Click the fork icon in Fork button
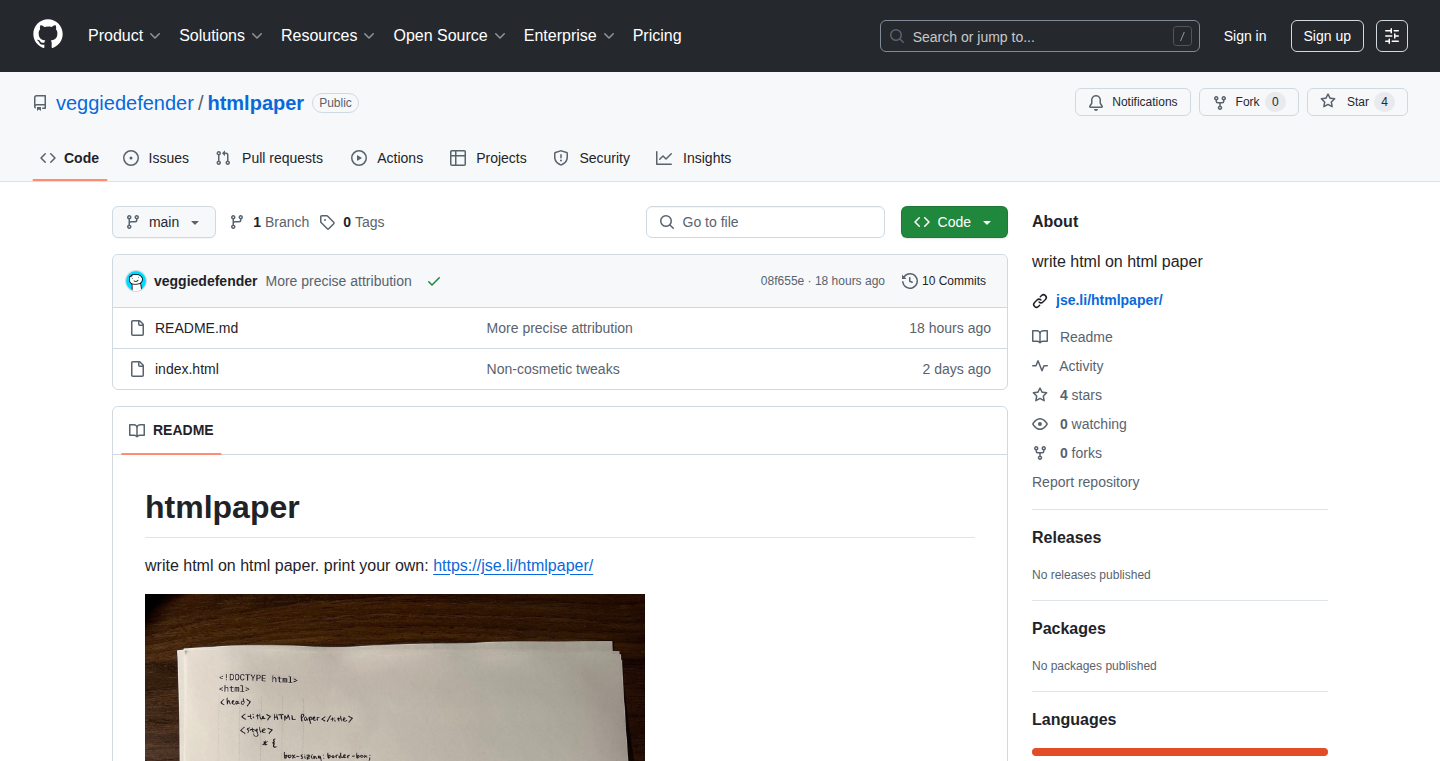 [x=1220, y=102]
